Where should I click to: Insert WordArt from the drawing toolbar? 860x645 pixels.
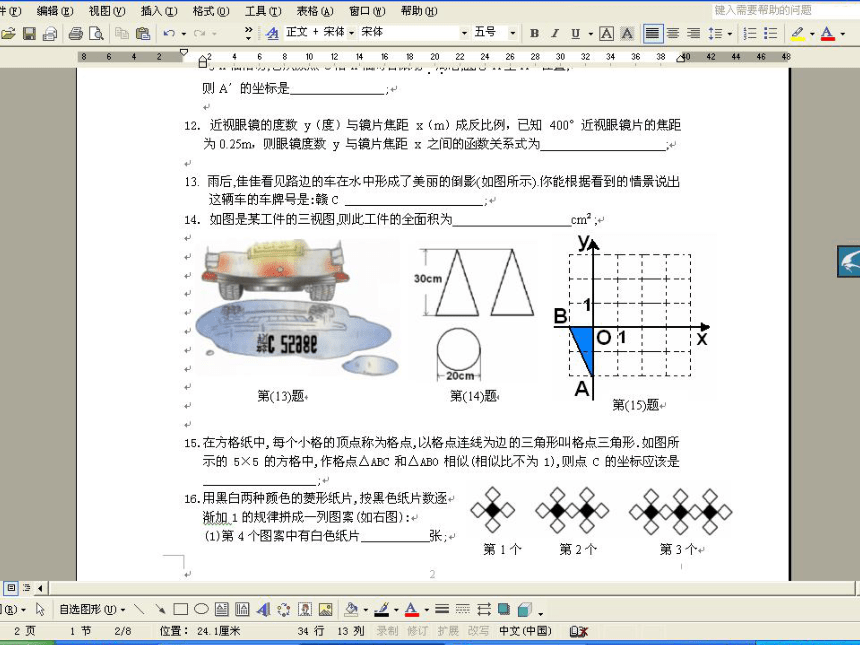pos(263,609)
